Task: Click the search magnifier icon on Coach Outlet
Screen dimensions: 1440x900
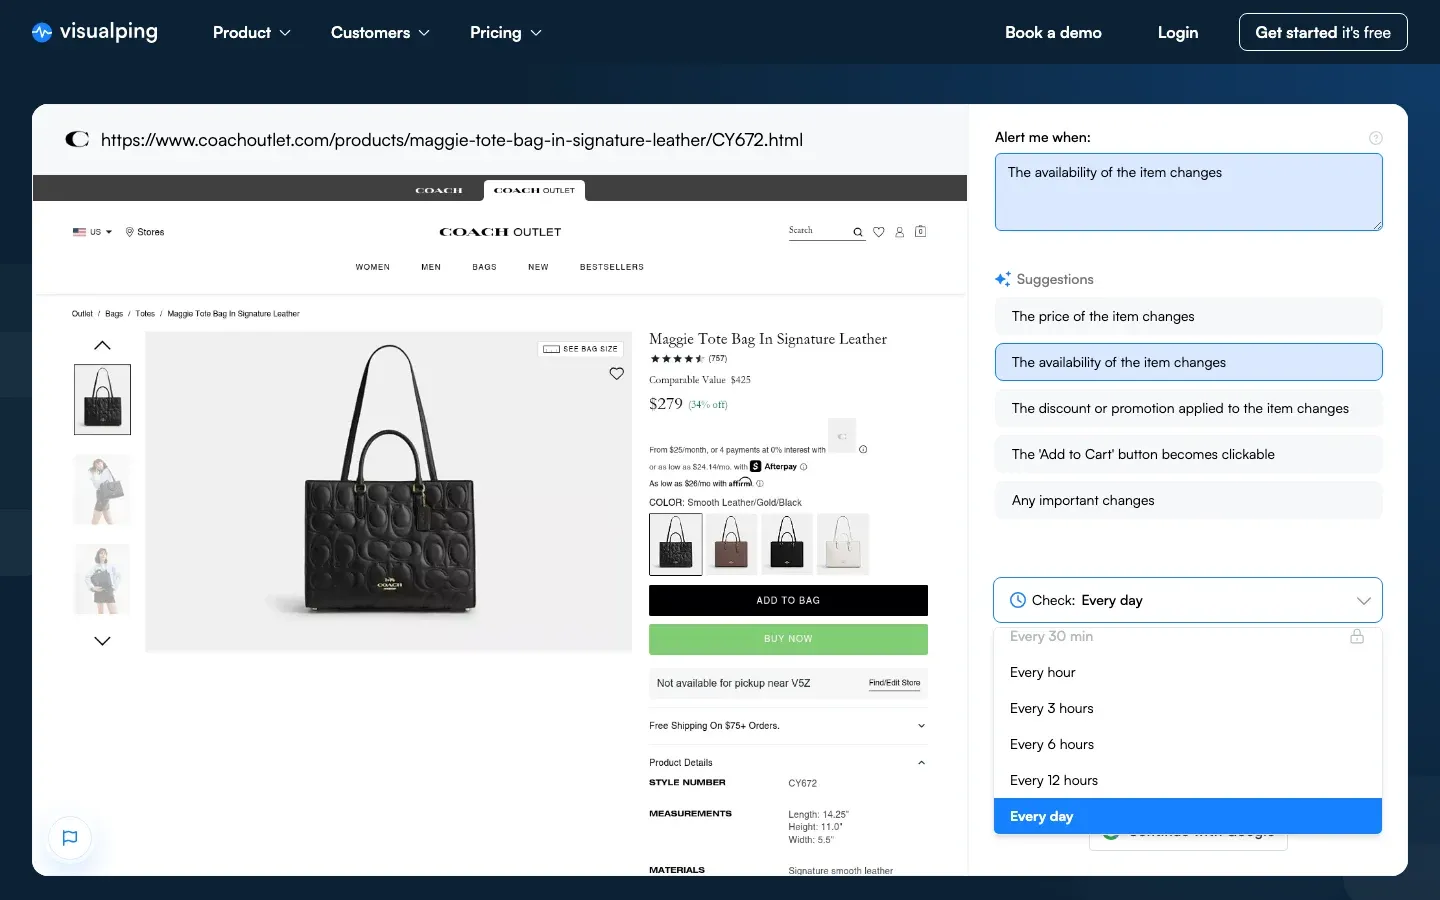Action: click(858, 232)
